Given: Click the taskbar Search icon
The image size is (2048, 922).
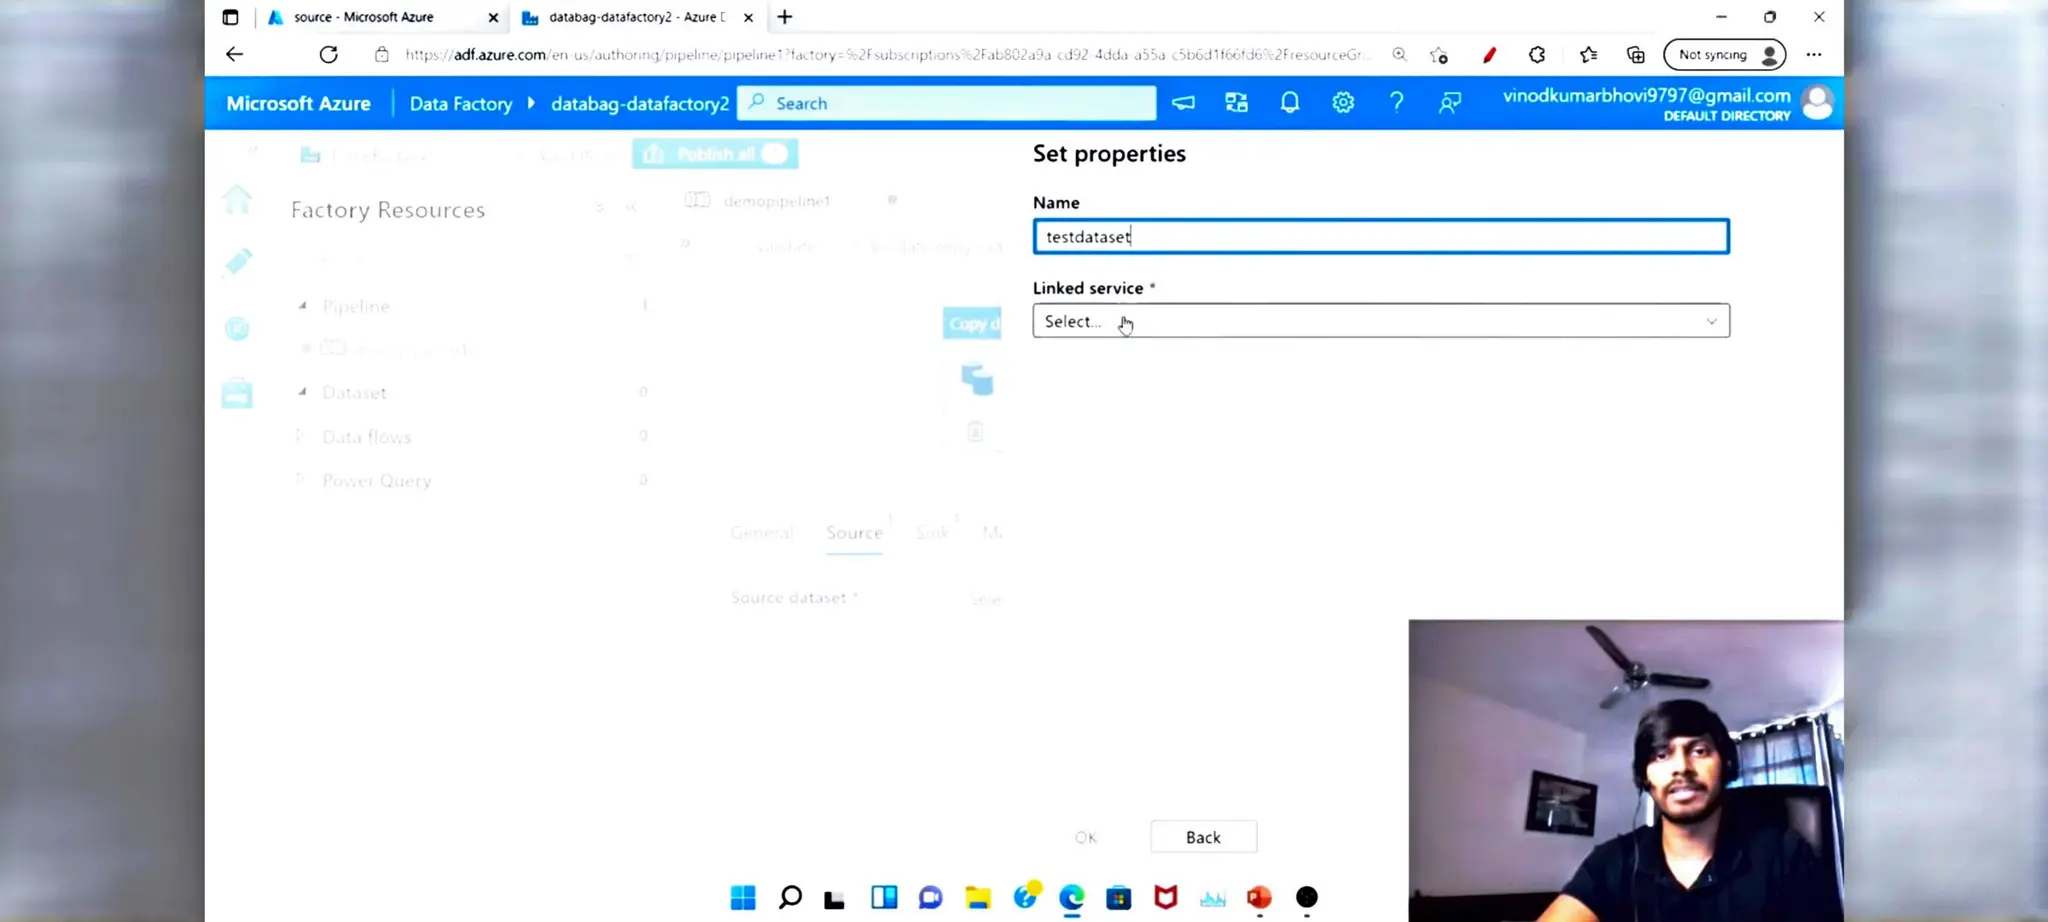Looking at the screenshot, I should (x=790, y=897).
